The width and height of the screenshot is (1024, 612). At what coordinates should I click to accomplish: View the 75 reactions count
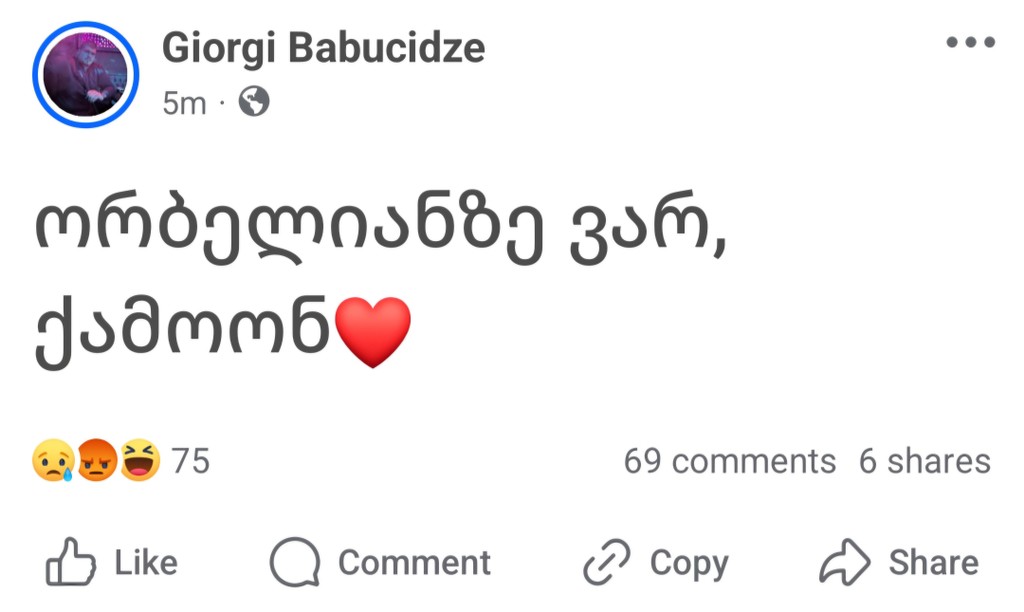point(190,462)
